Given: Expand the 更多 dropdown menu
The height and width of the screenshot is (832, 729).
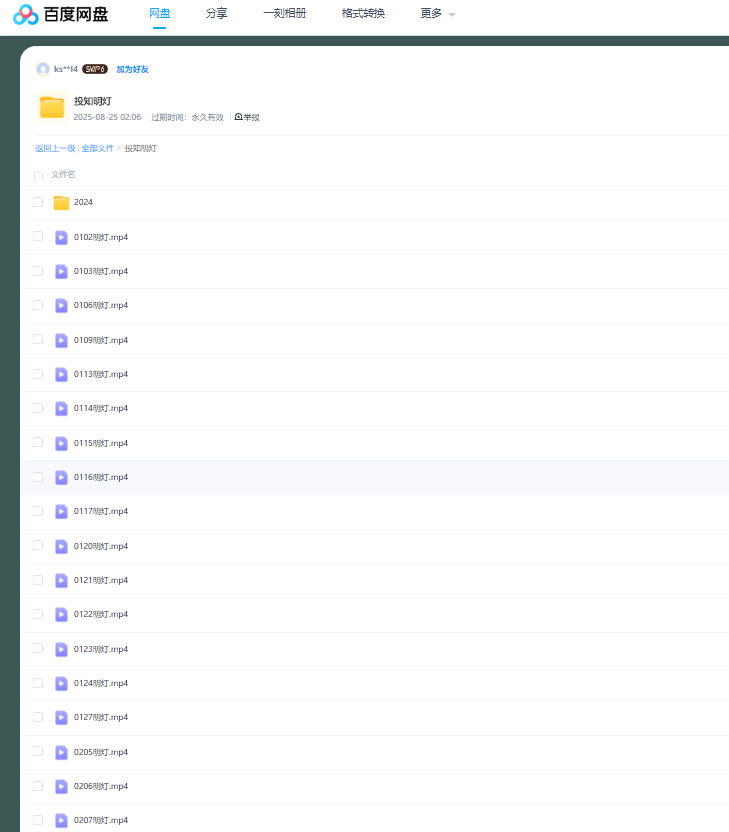Looking at the screenshot, I should (437, 14).
